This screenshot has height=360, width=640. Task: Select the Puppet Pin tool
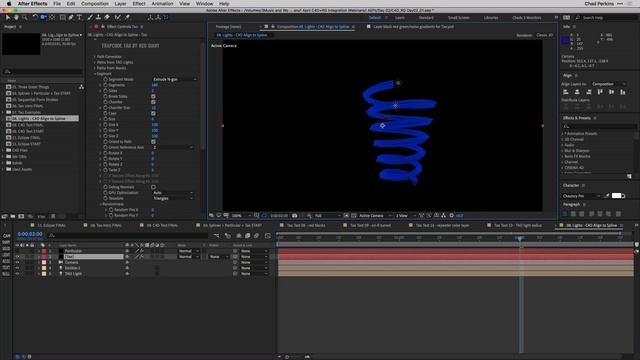[x=127, y=18]
